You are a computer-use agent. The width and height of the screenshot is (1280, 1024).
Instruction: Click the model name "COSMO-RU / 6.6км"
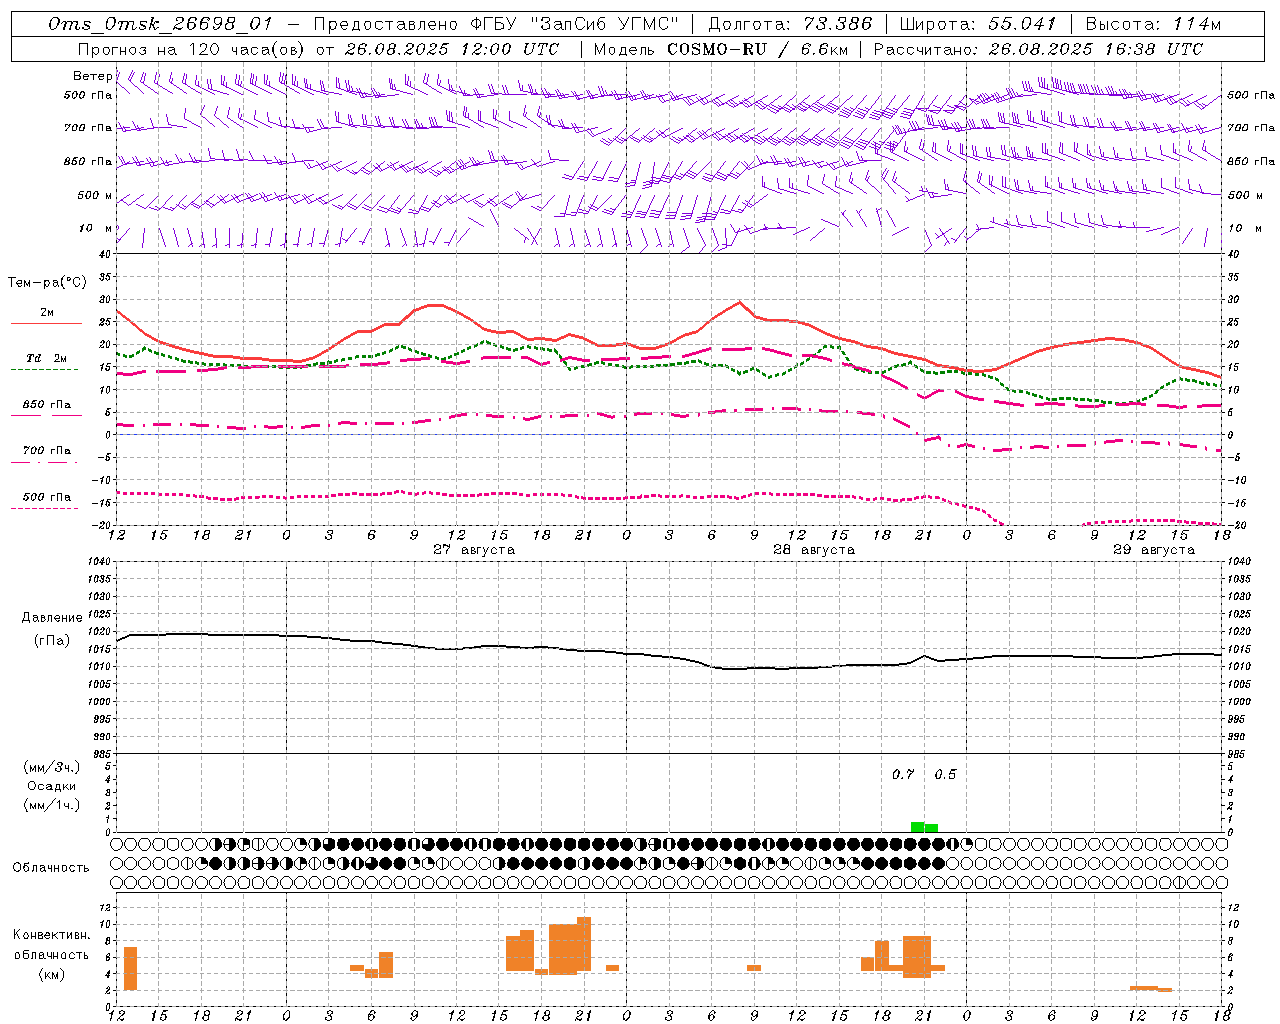click(758, 49)
